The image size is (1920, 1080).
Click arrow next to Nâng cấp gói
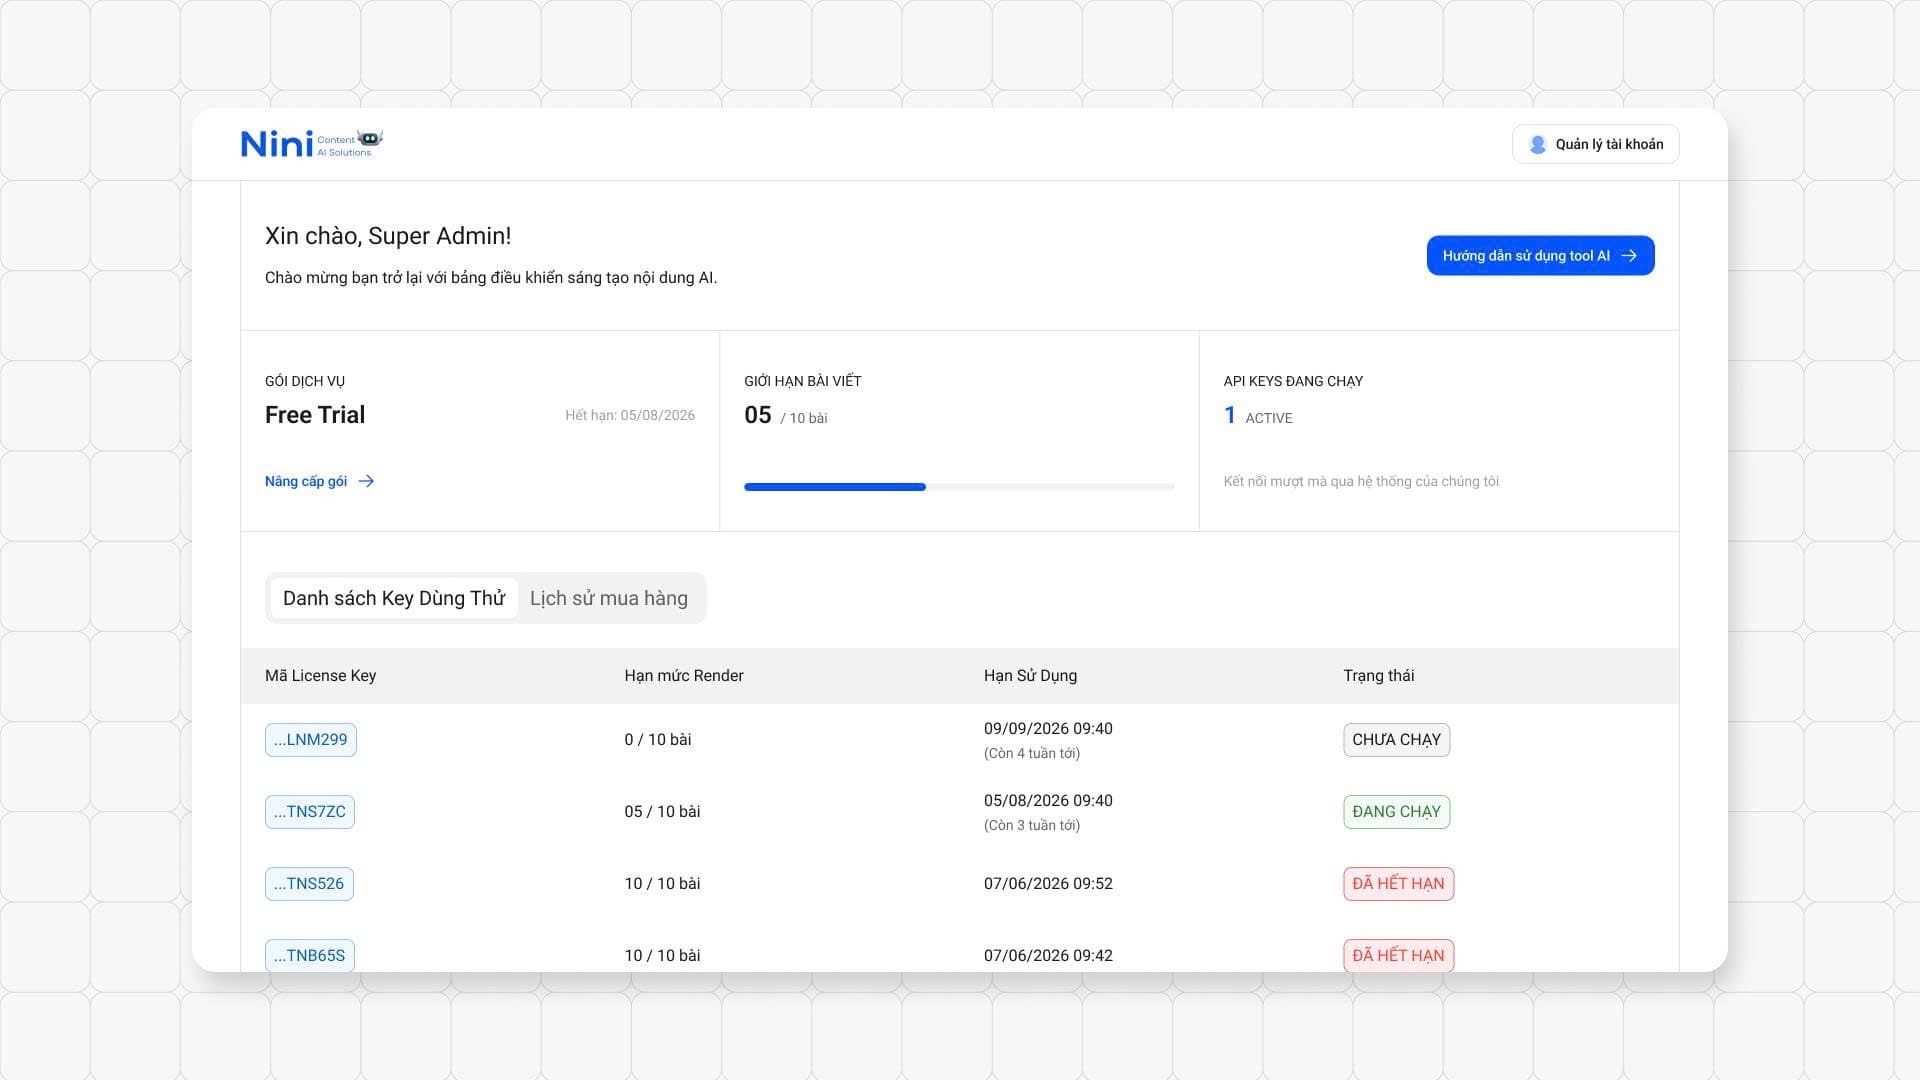(x=366, y=482)
